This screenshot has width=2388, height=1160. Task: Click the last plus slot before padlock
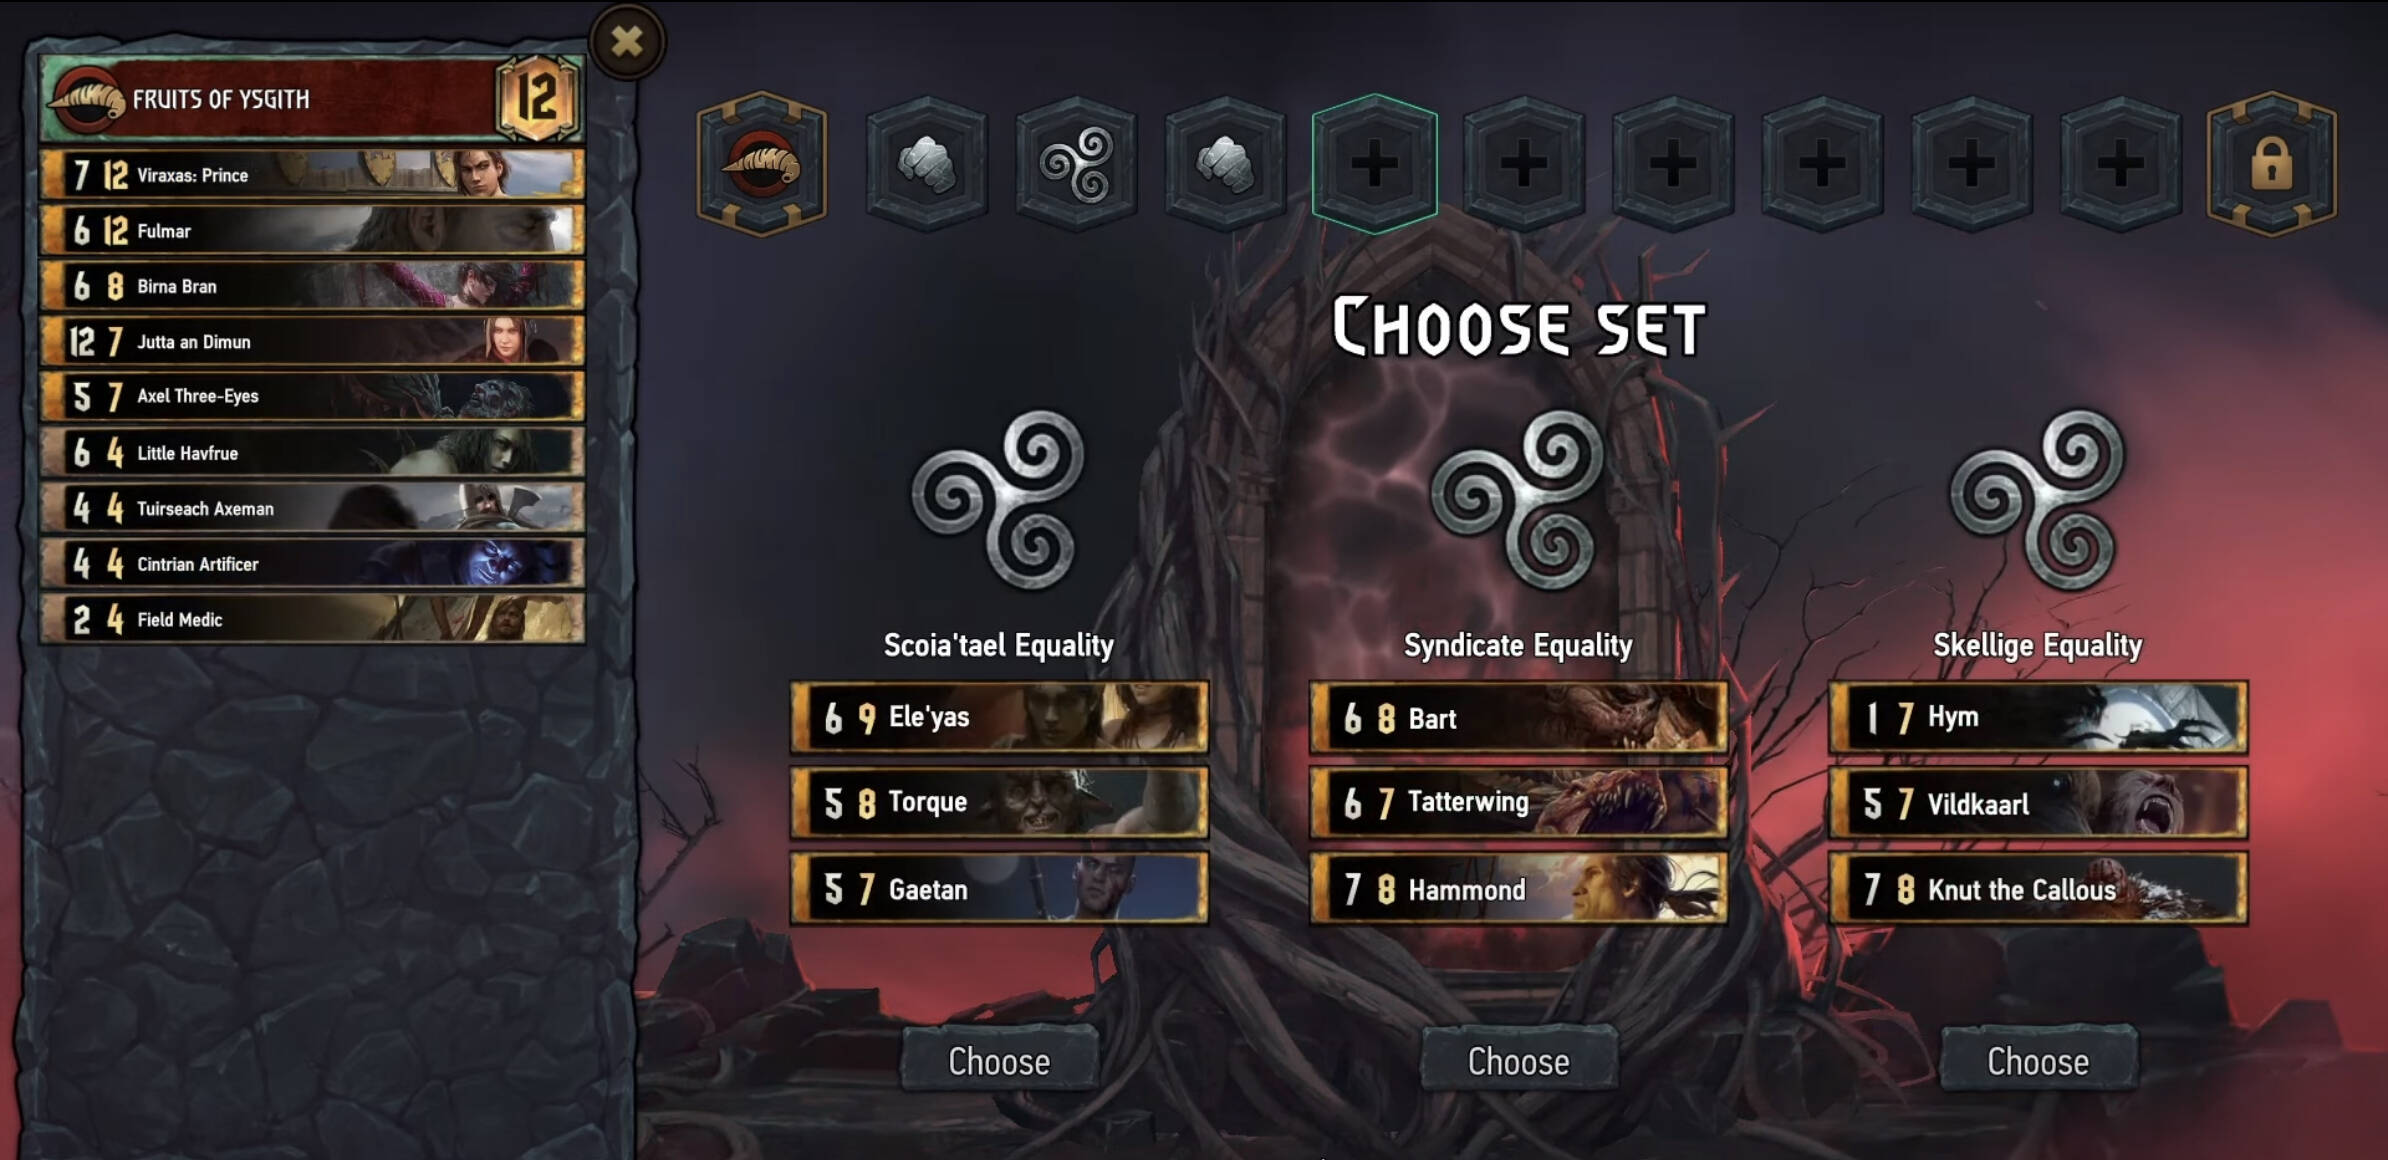pyautogui.click(x=2120, y=164)
